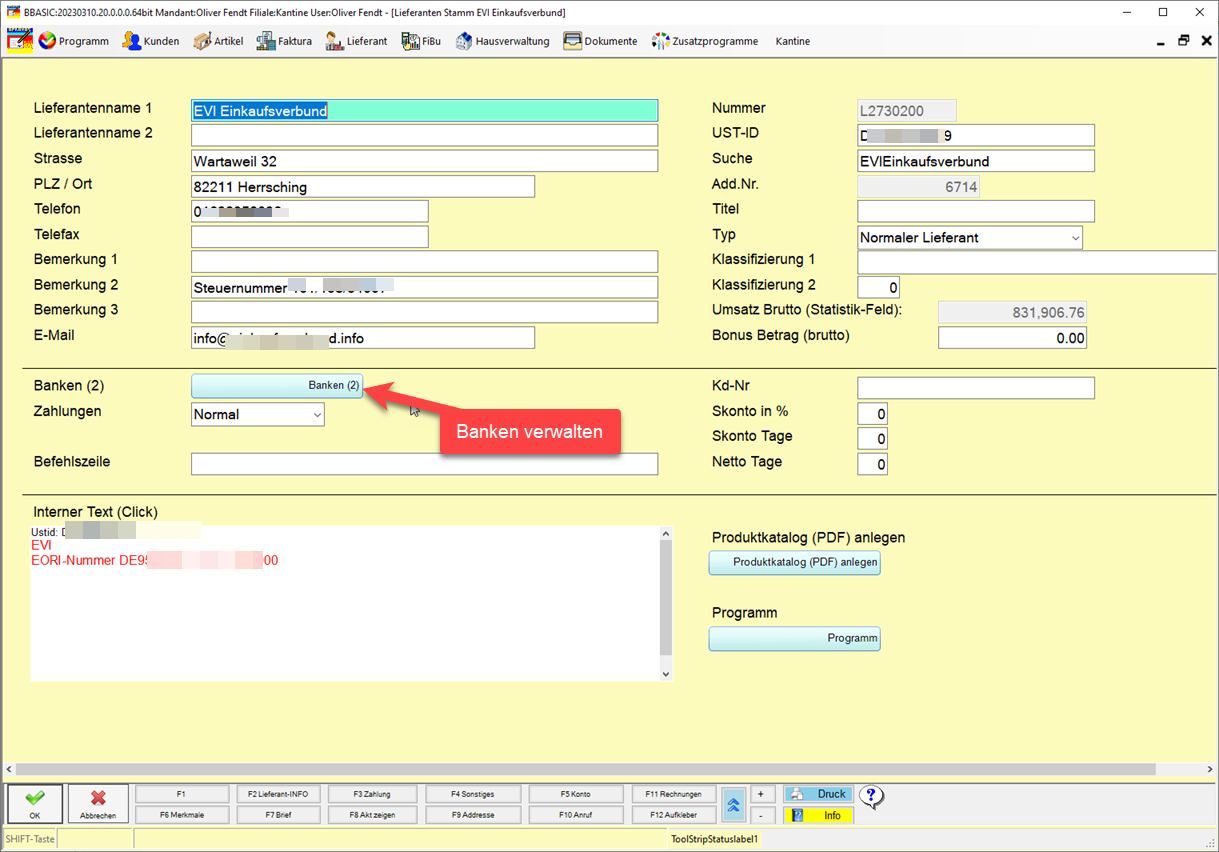Click the F5 Konto button
Screen dimensions: 1219x852
pos(574,794)
